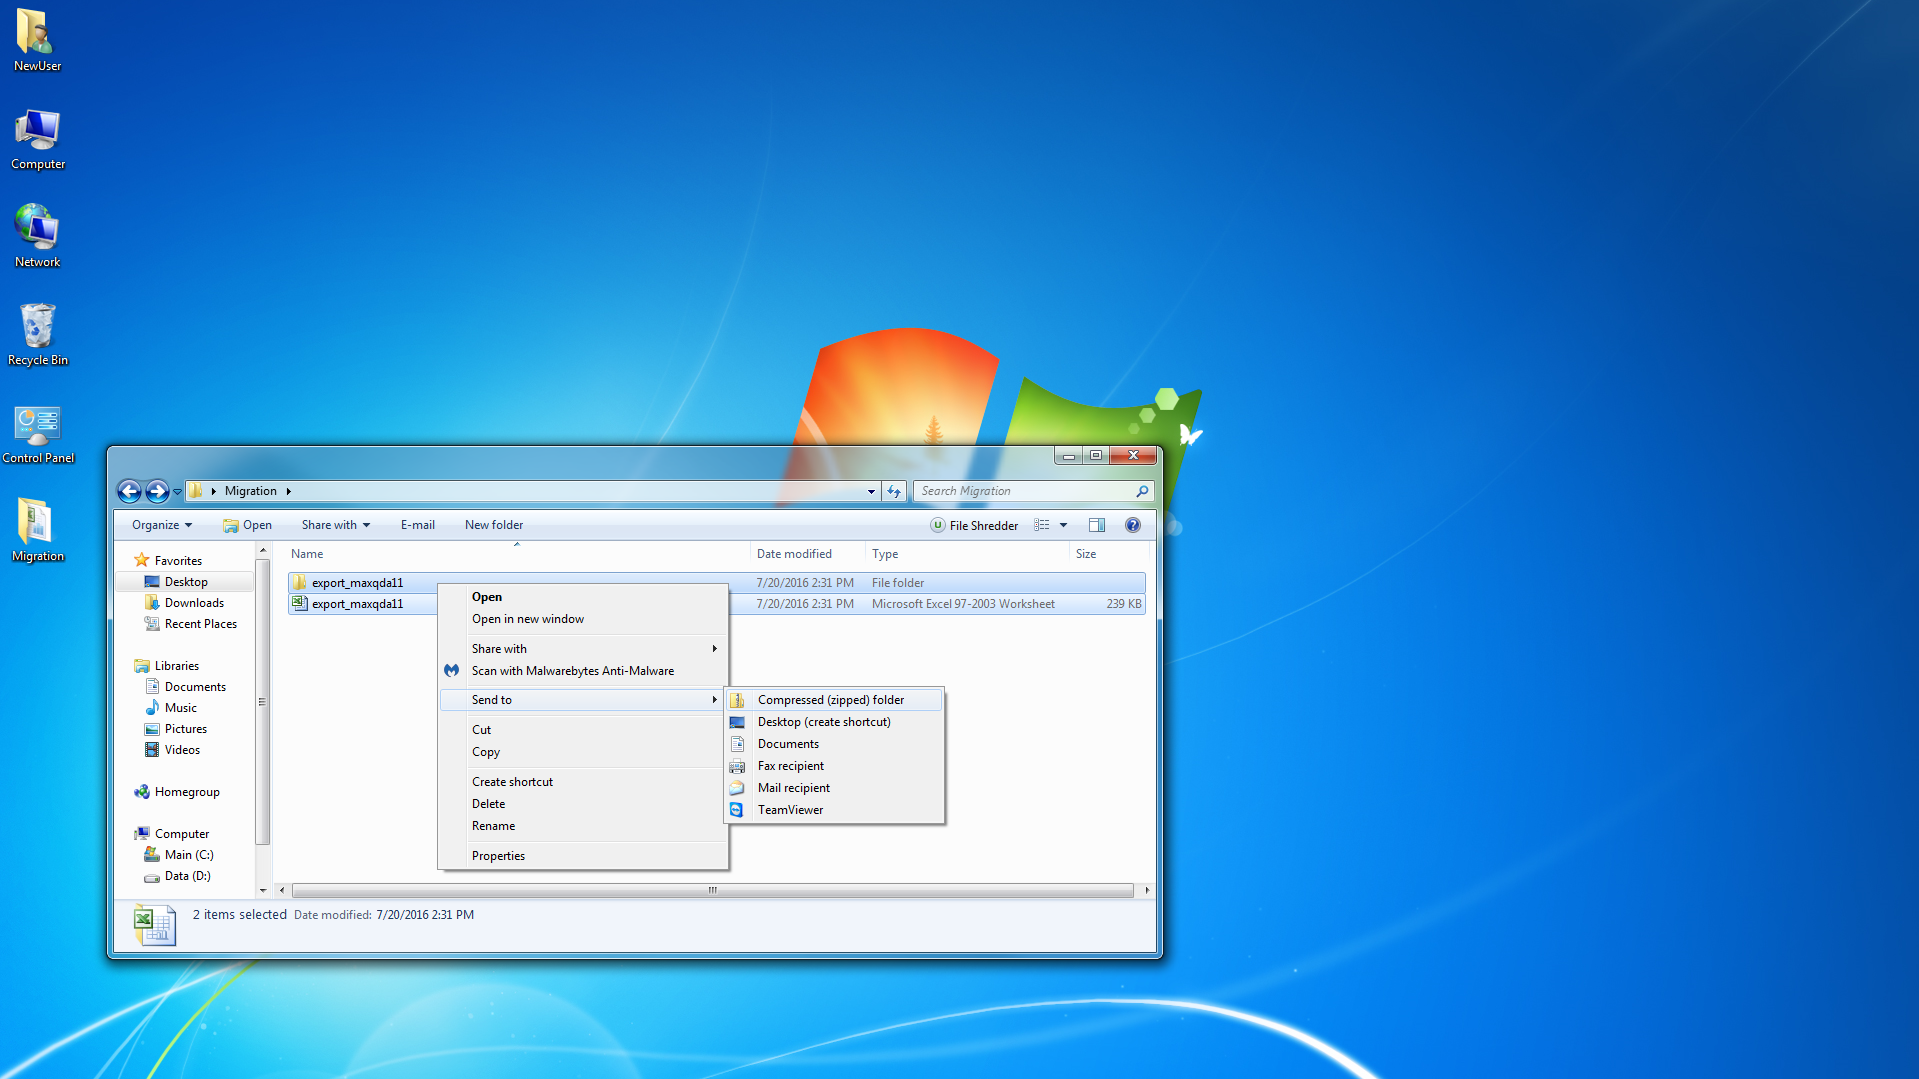Click the Malwarebytes logo in context menu

click(452, 671)
